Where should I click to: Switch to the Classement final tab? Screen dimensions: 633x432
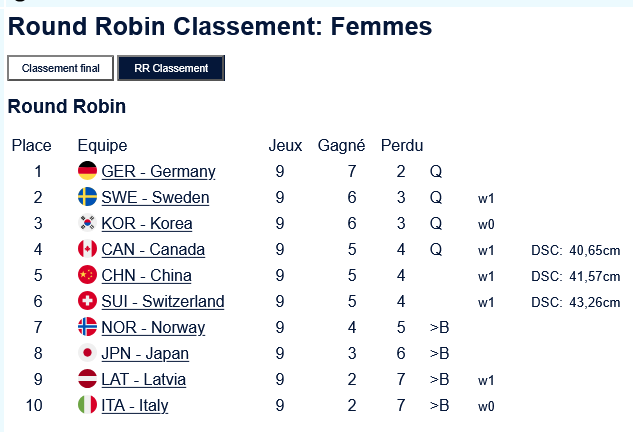click(x=61, y=68)
